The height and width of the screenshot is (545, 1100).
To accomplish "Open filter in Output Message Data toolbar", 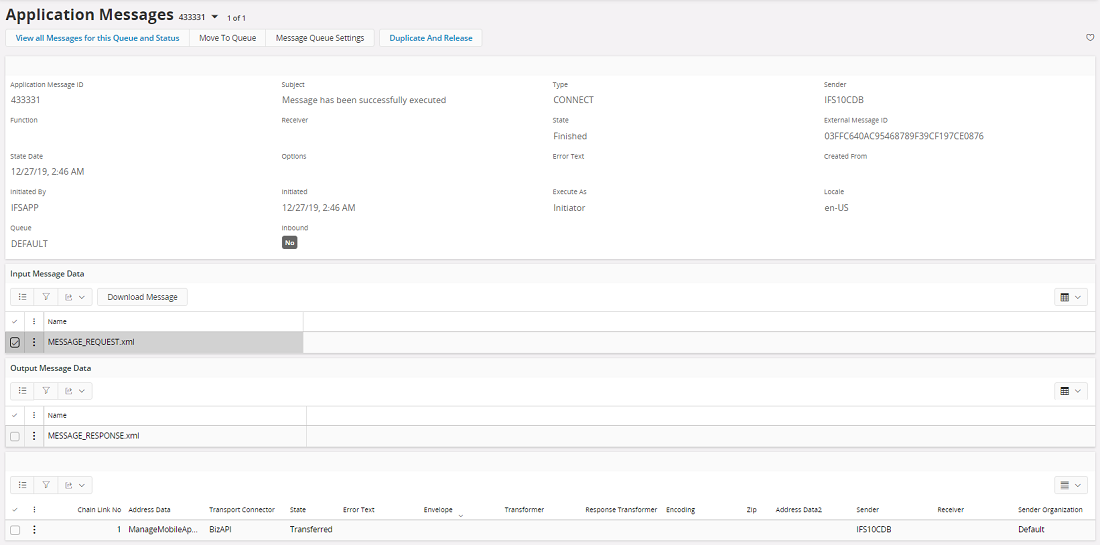I will [46, 391].
